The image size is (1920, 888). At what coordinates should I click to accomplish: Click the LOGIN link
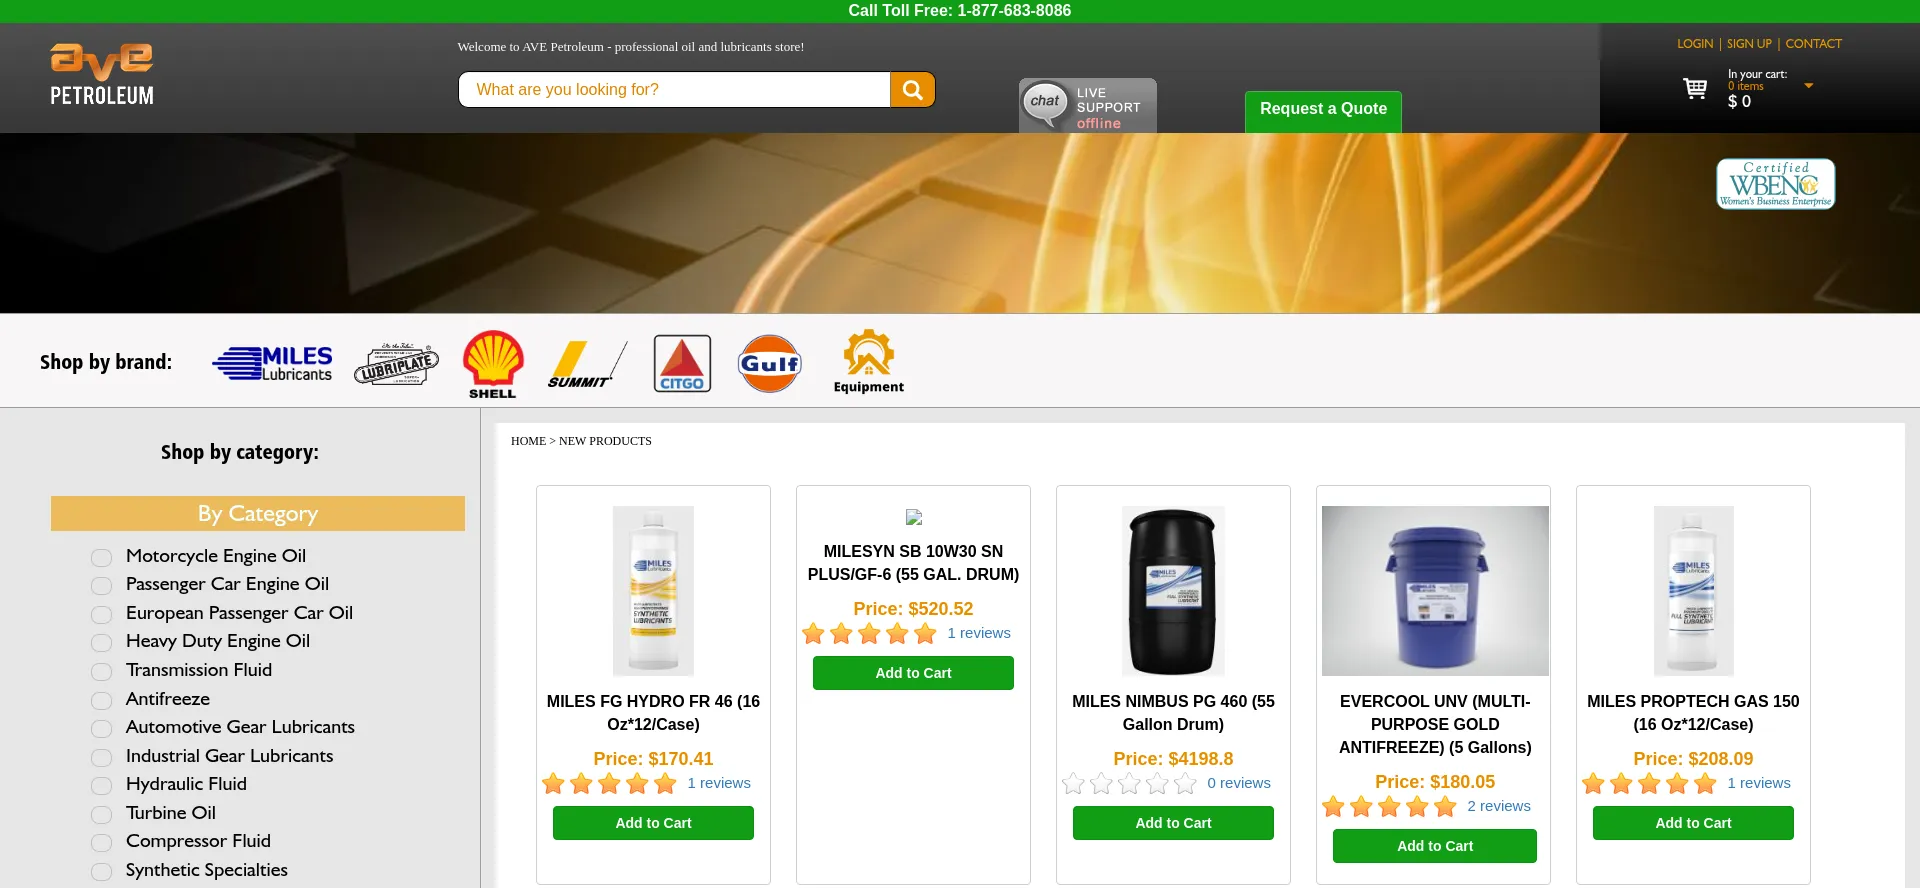click(x=1695, y=44)
